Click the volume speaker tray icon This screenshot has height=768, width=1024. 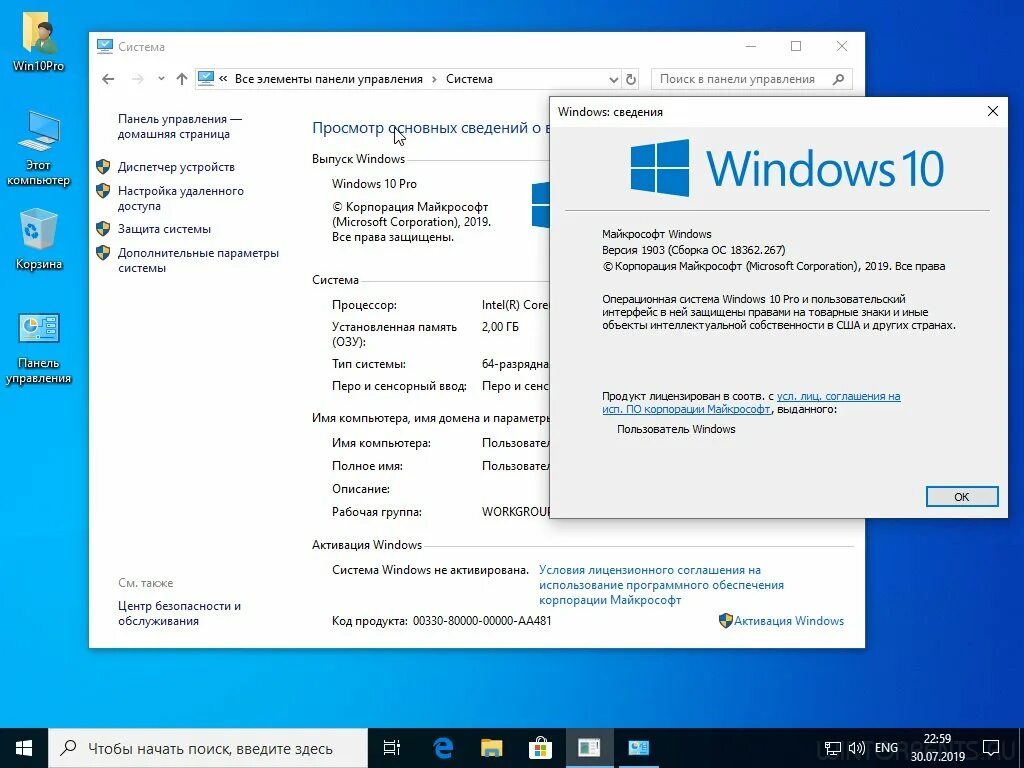pyautogui.click(x=856, y=748)
